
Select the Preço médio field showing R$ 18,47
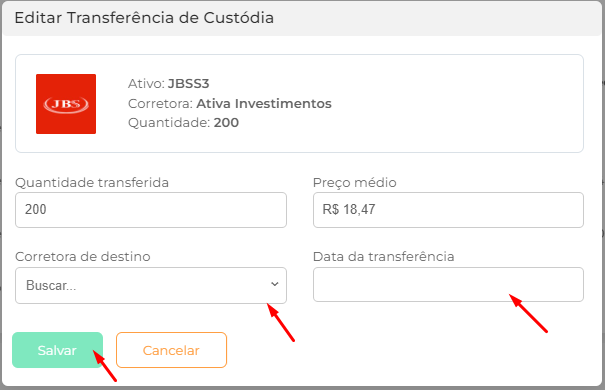tap(448, 210)
